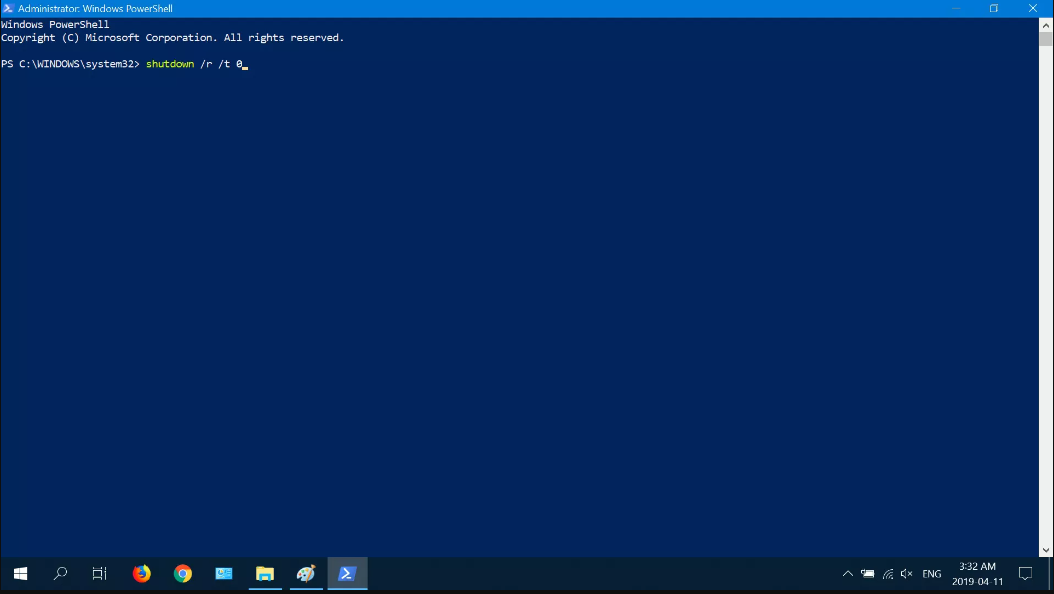Switch the ENG input language indicator
The height and width of the screenshot is (594, 1054).
pyautogui.click(x=932, y=574)
